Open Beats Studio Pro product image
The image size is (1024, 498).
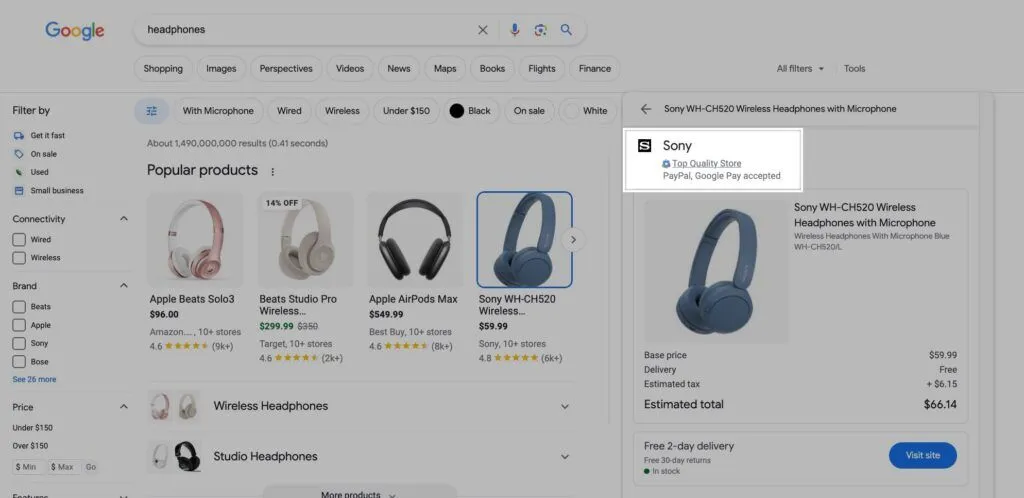[305, 240]
